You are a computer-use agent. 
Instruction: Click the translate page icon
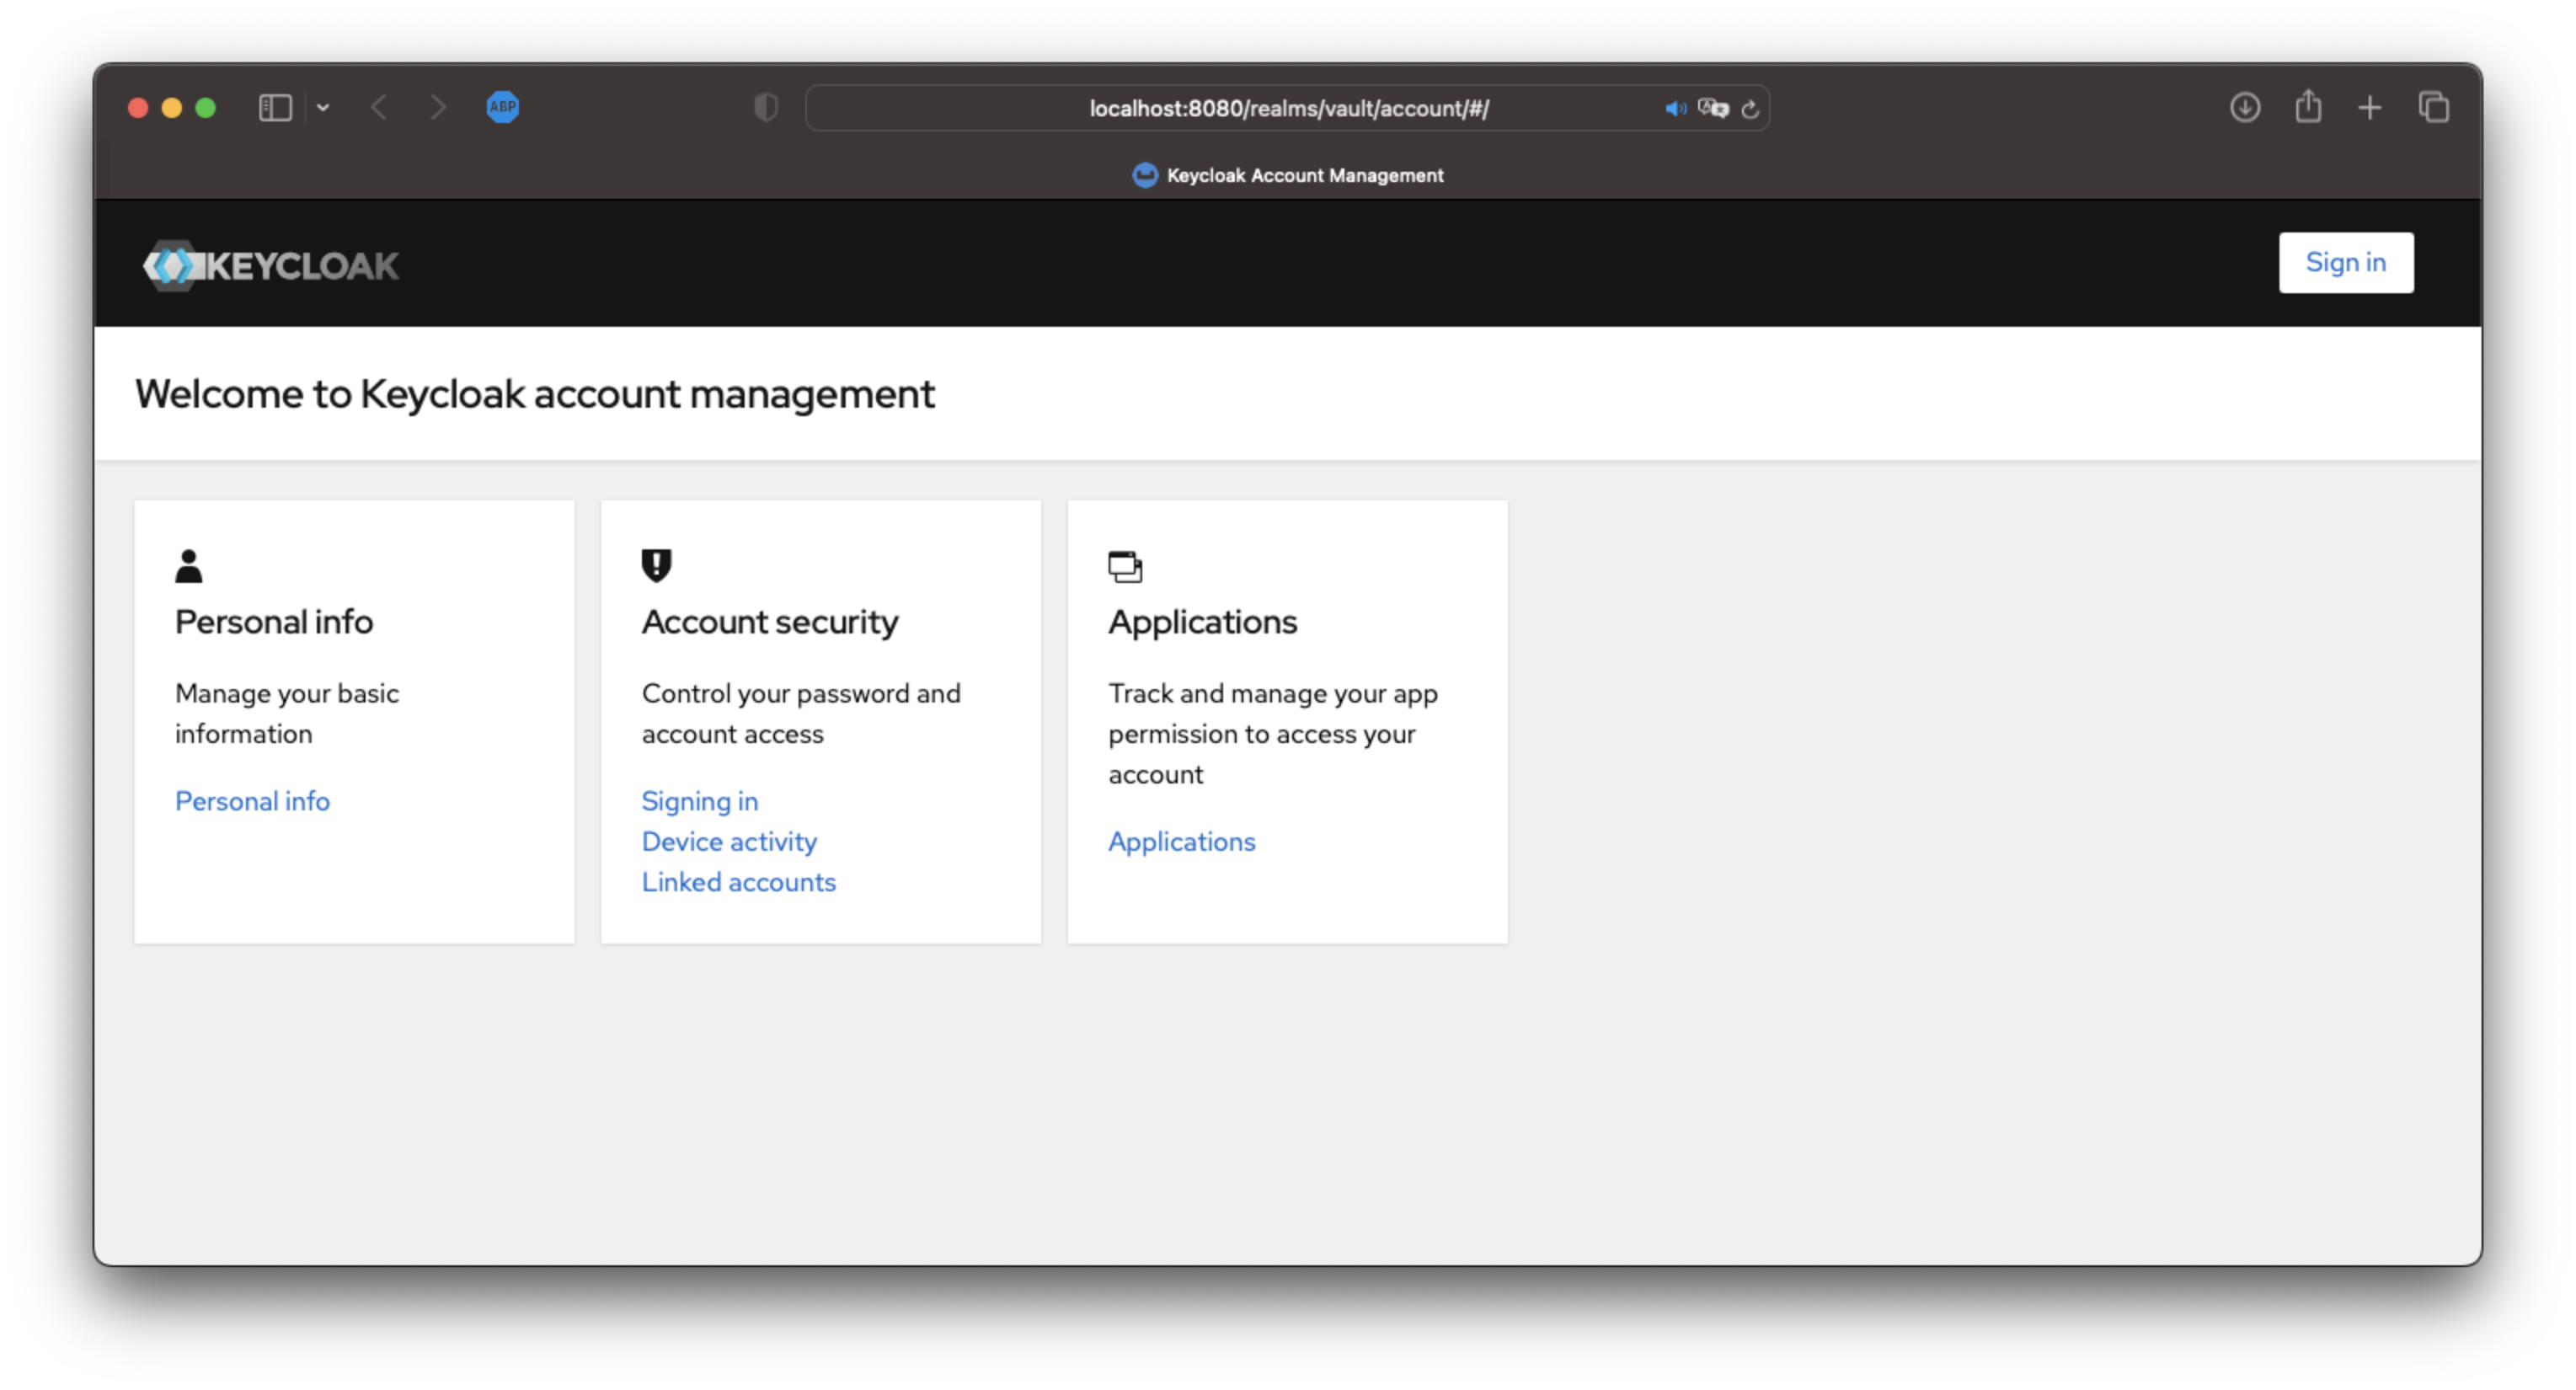(x=1713, y=108)
